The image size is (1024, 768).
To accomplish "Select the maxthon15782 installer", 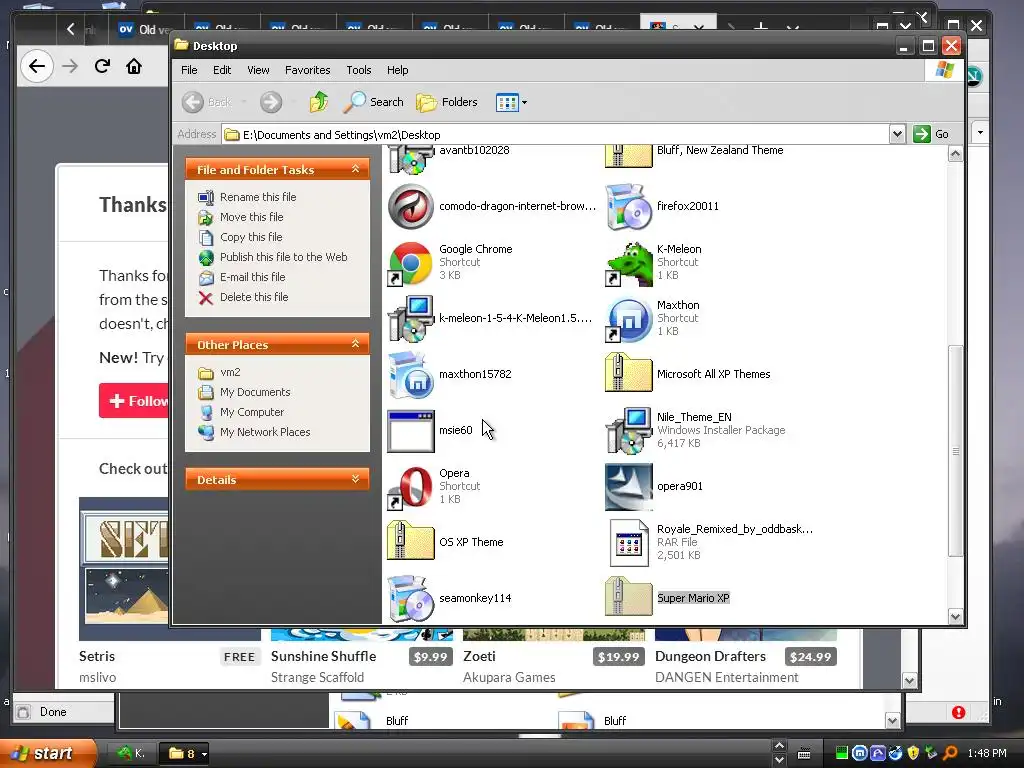I will coord(450,374).
